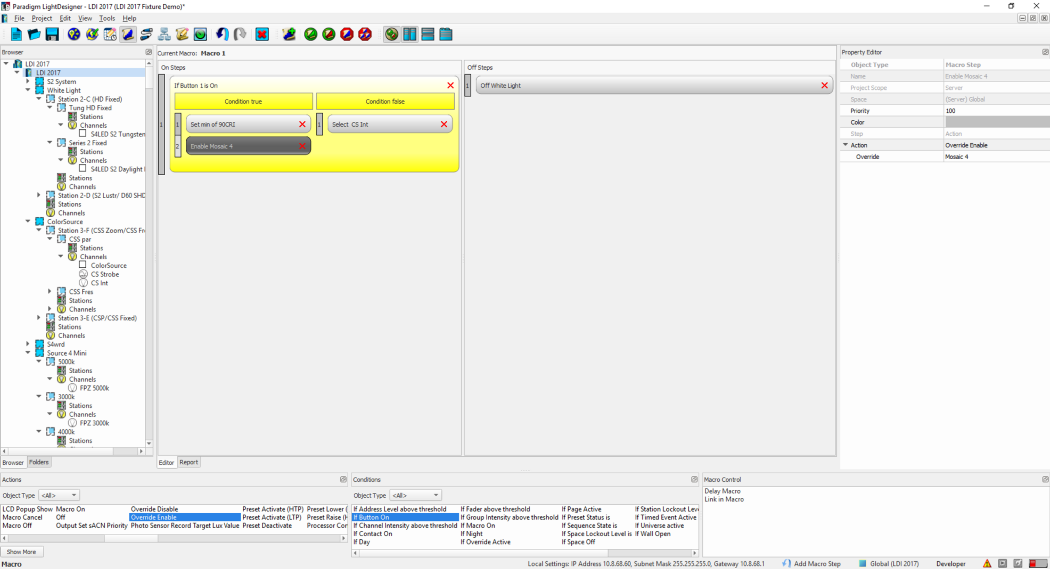The image size is (1050, 569).
Task: Expand the S2 System tree node
Action: 28,81
